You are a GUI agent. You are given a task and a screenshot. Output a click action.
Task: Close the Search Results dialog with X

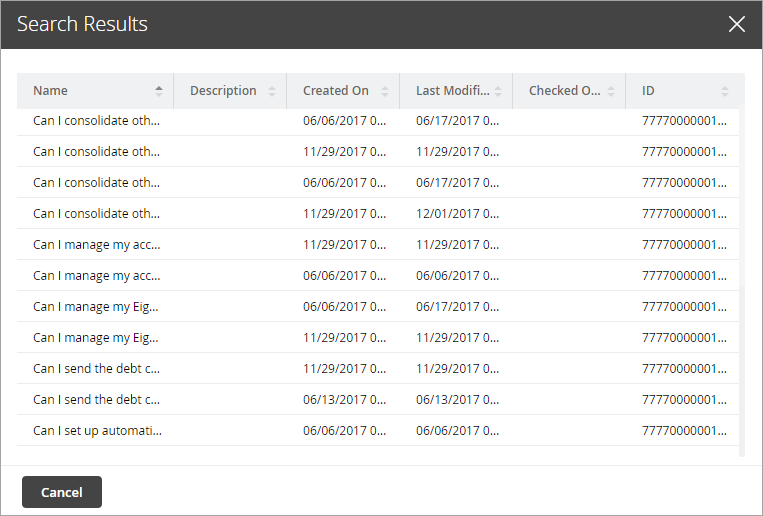tap(737, 24)
